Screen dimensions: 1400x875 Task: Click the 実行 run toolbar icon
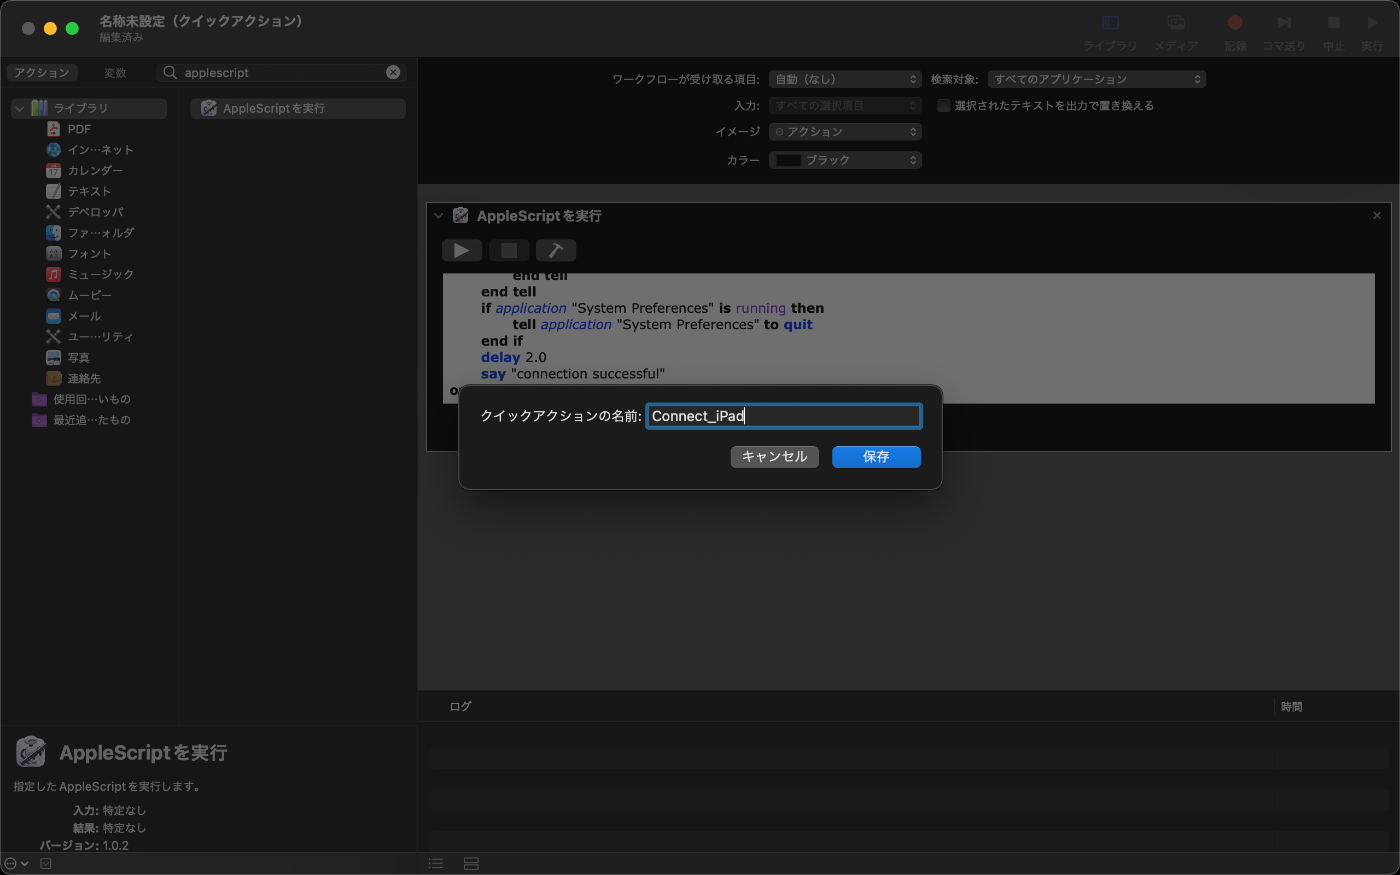click(1372, 23)
